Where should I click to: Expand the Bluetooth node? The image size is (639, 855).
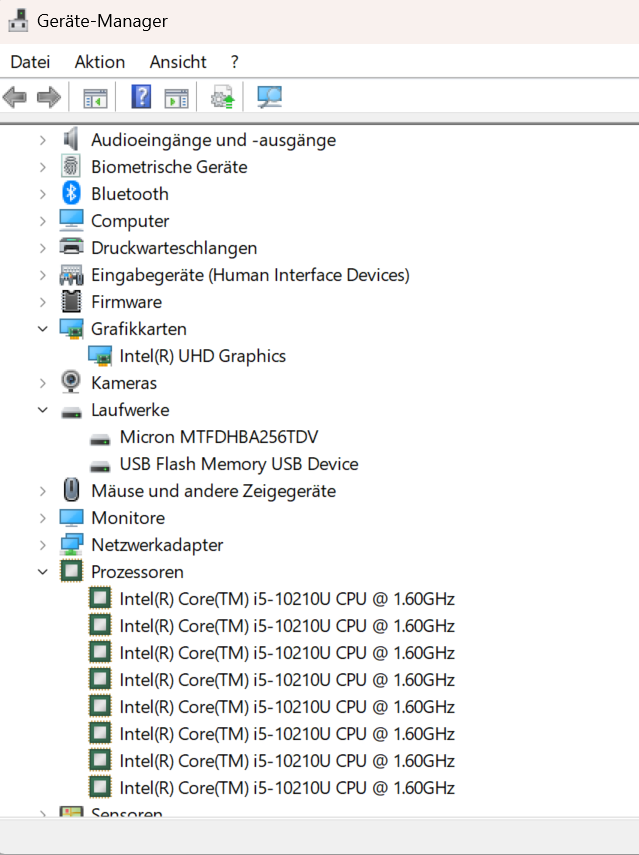(43, 194)
